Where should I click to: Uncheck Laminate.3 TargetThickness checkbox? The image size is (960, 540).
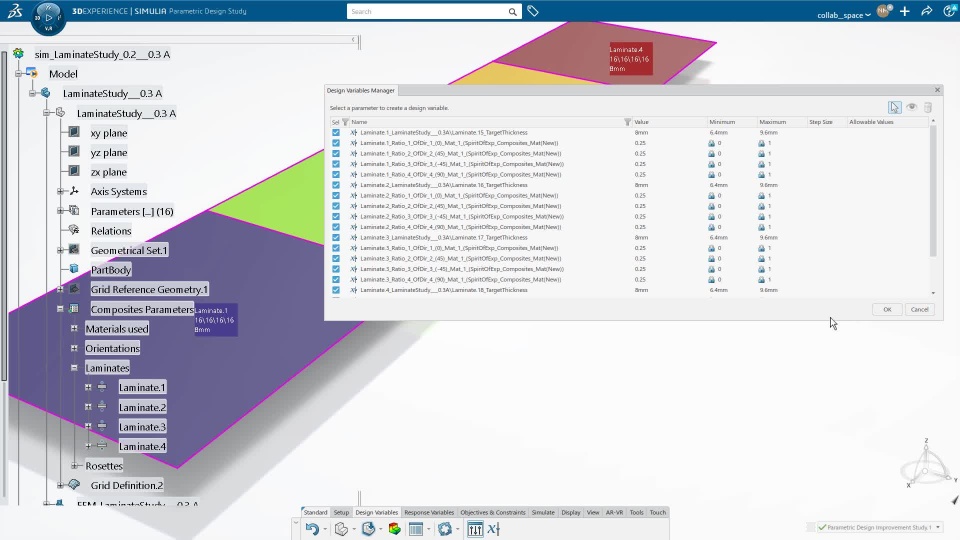click(336, 237)
